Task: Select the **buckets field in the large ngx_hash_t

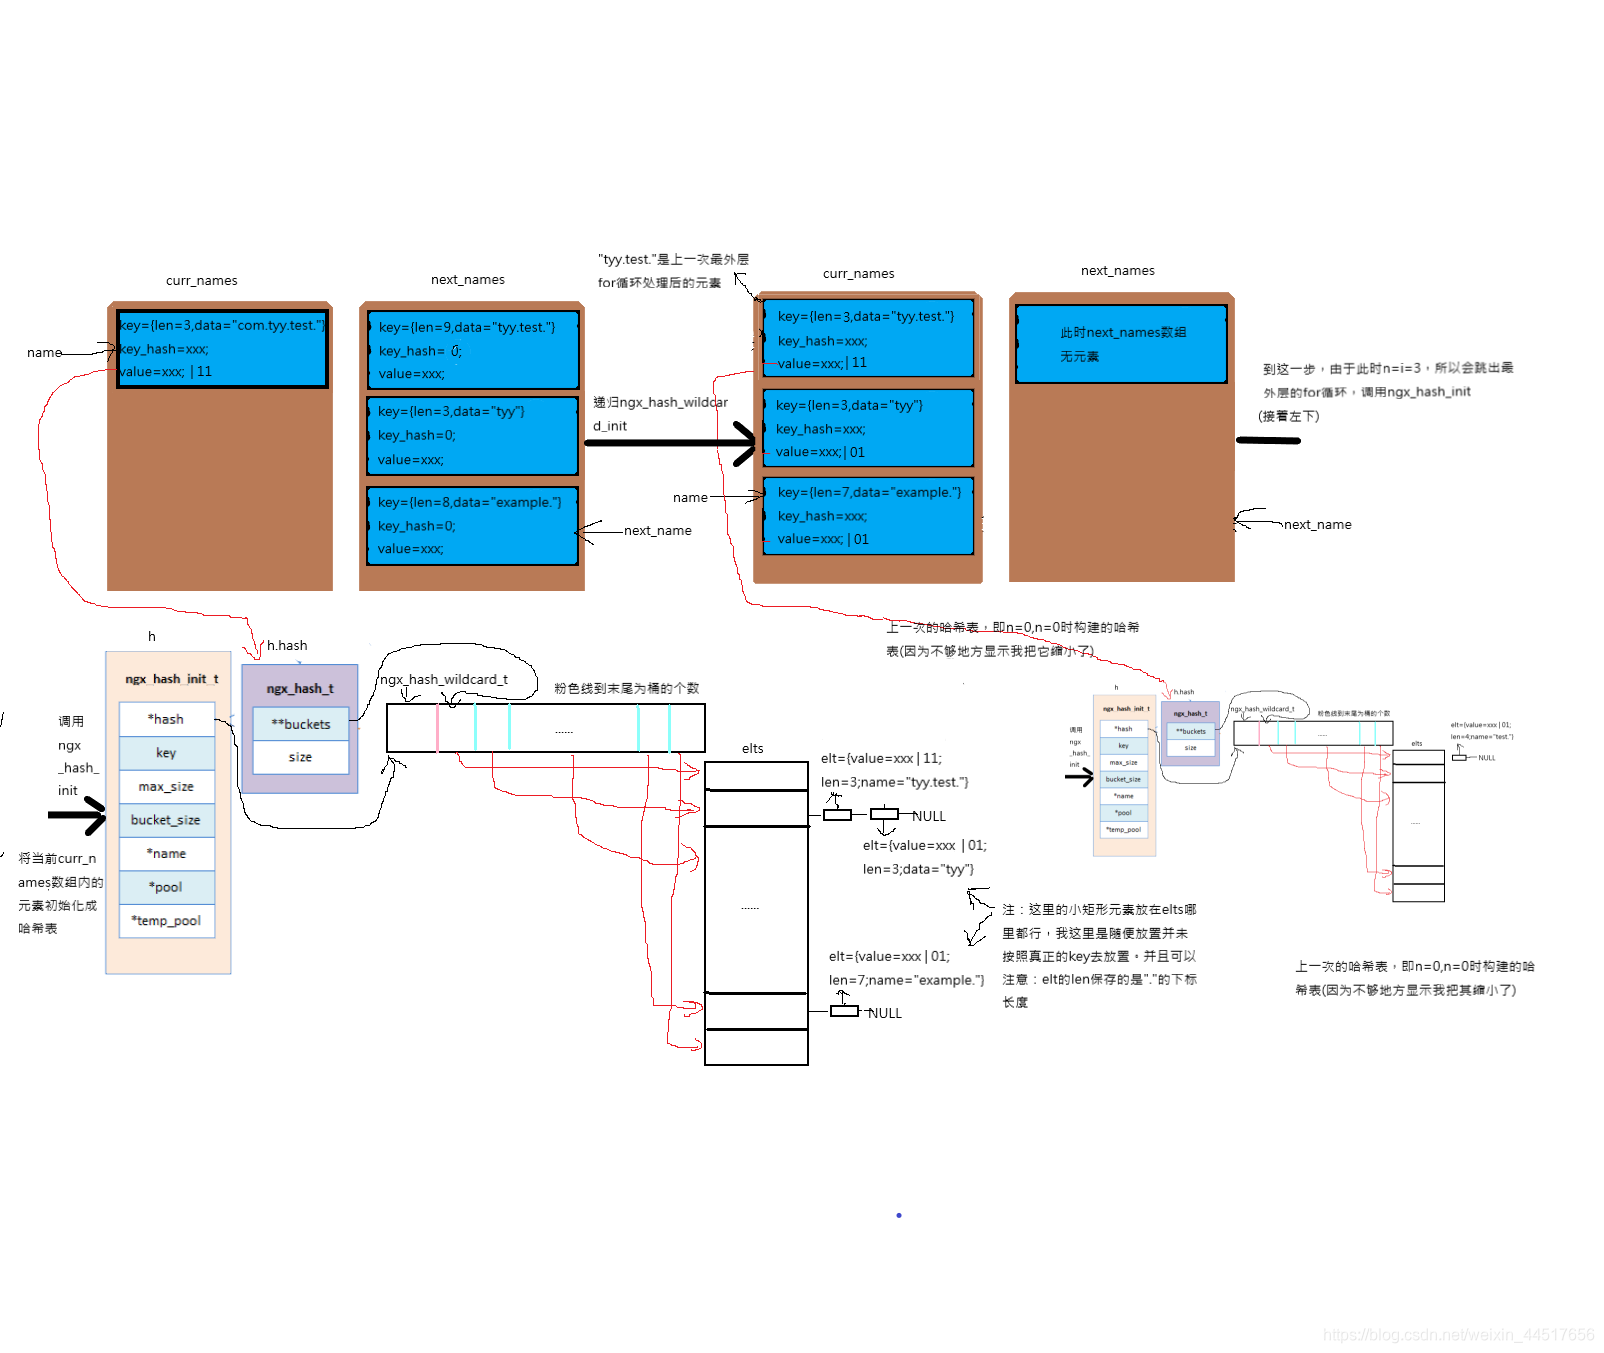Action: 300,724
